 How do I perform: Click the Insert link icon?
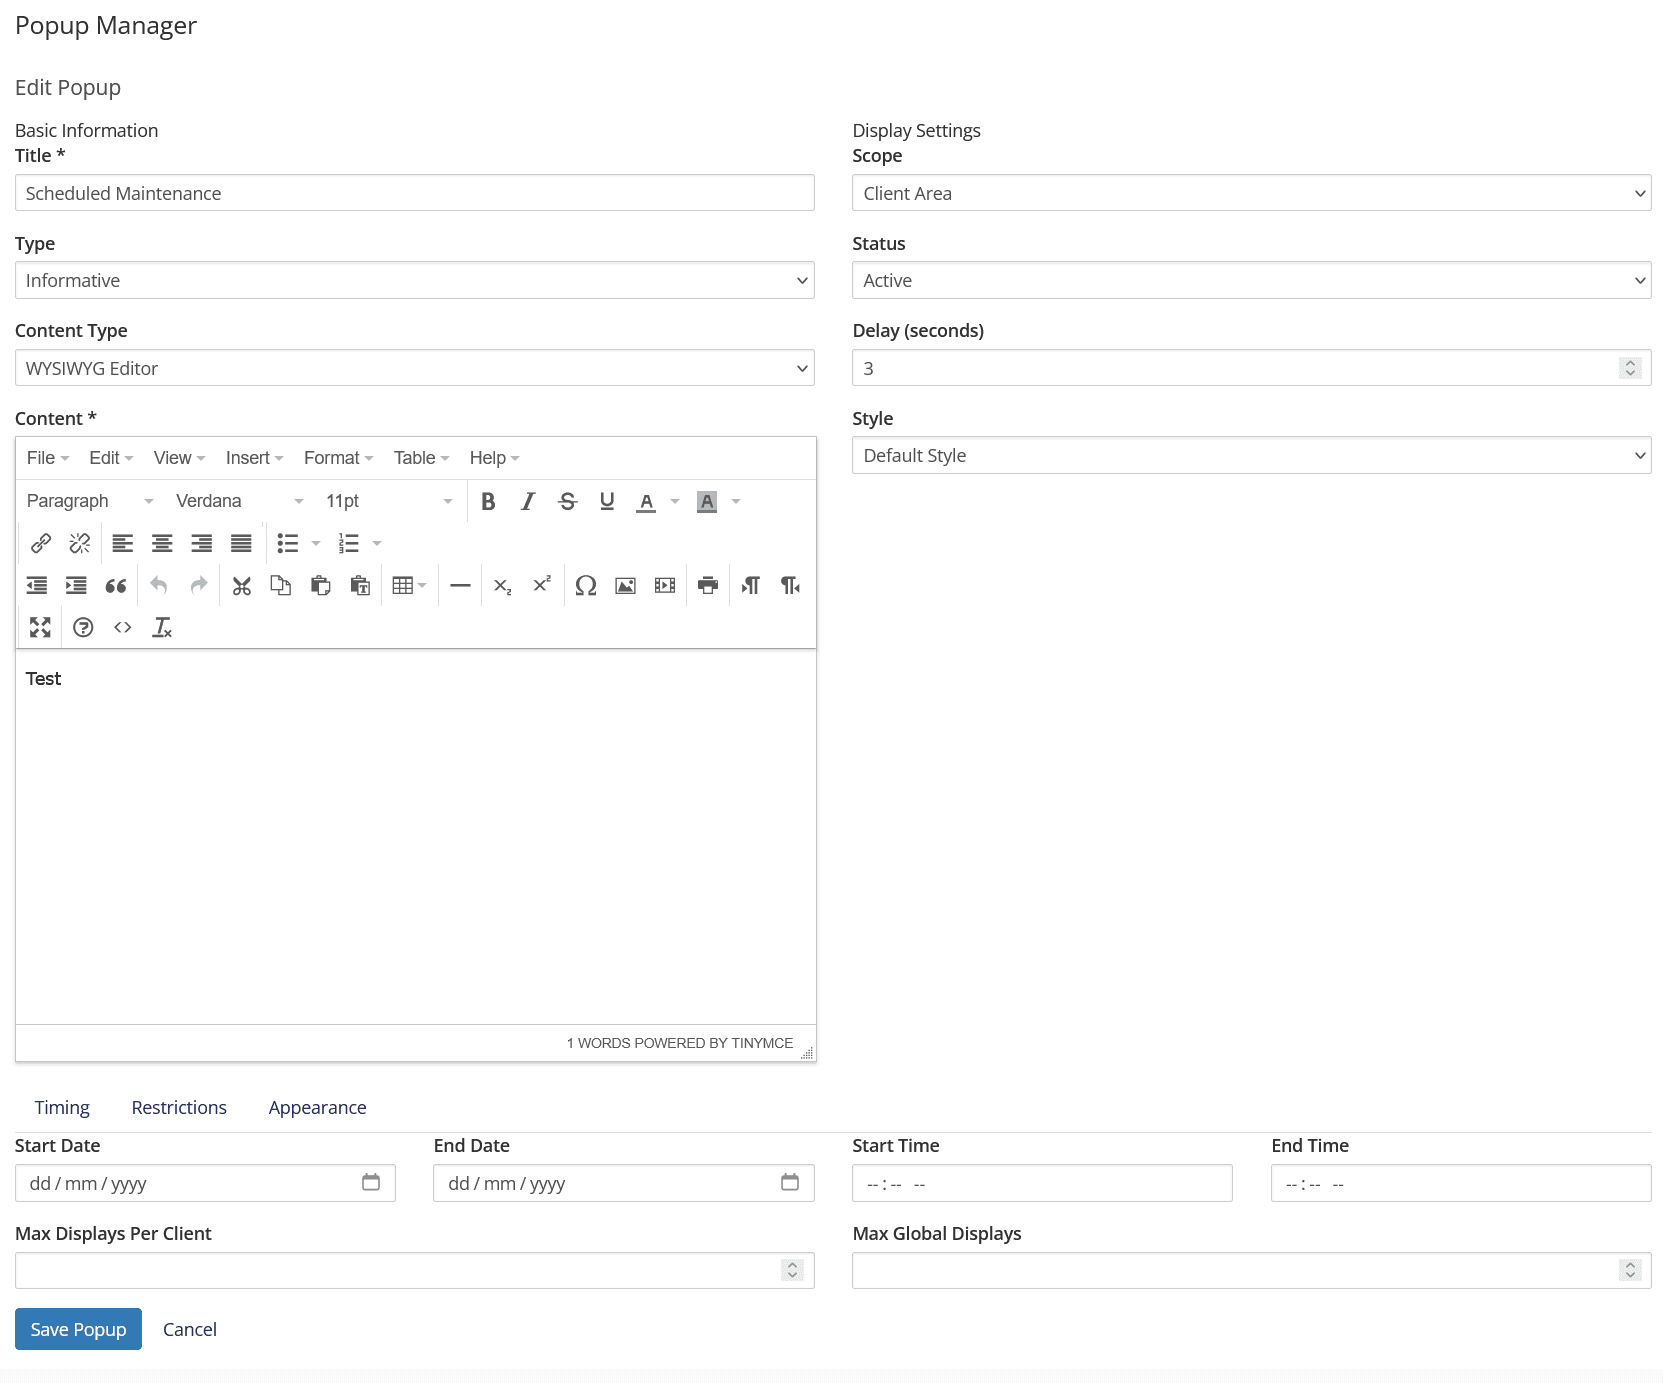pos(41,543)
